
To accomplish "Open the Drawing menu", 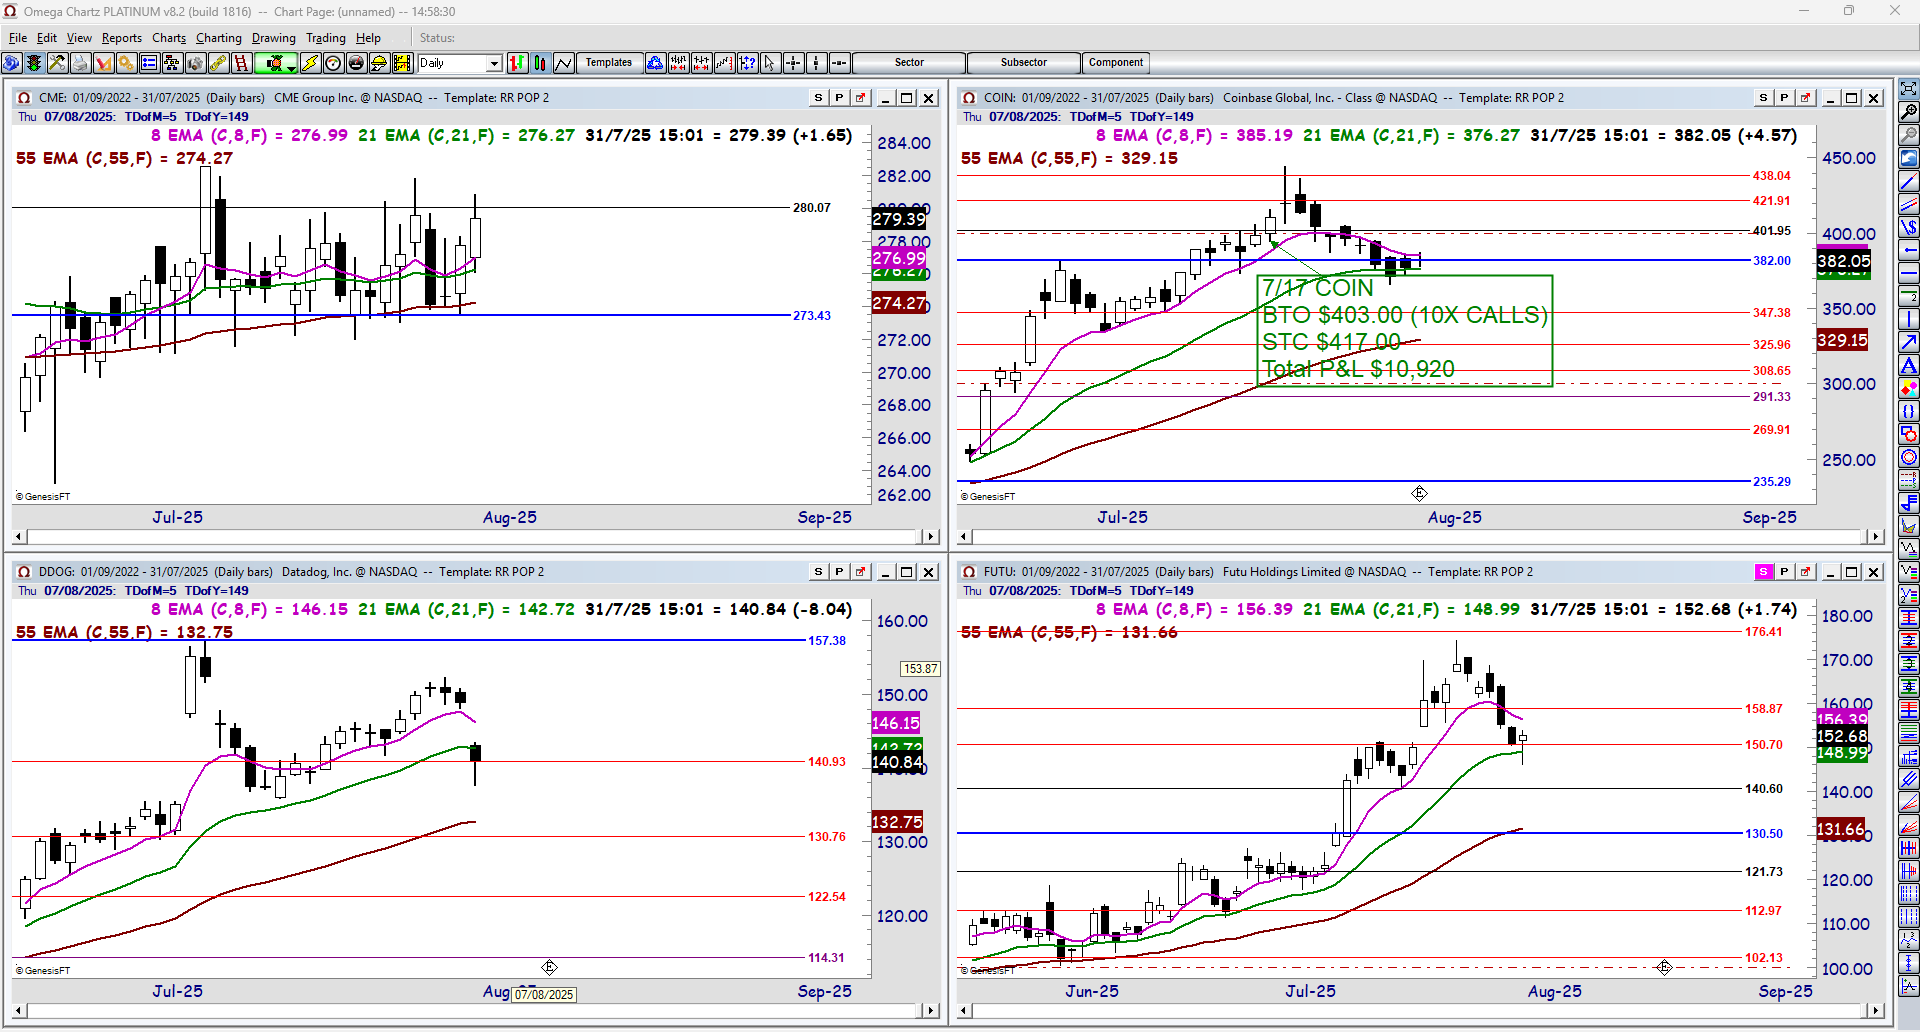I will 274,38.
